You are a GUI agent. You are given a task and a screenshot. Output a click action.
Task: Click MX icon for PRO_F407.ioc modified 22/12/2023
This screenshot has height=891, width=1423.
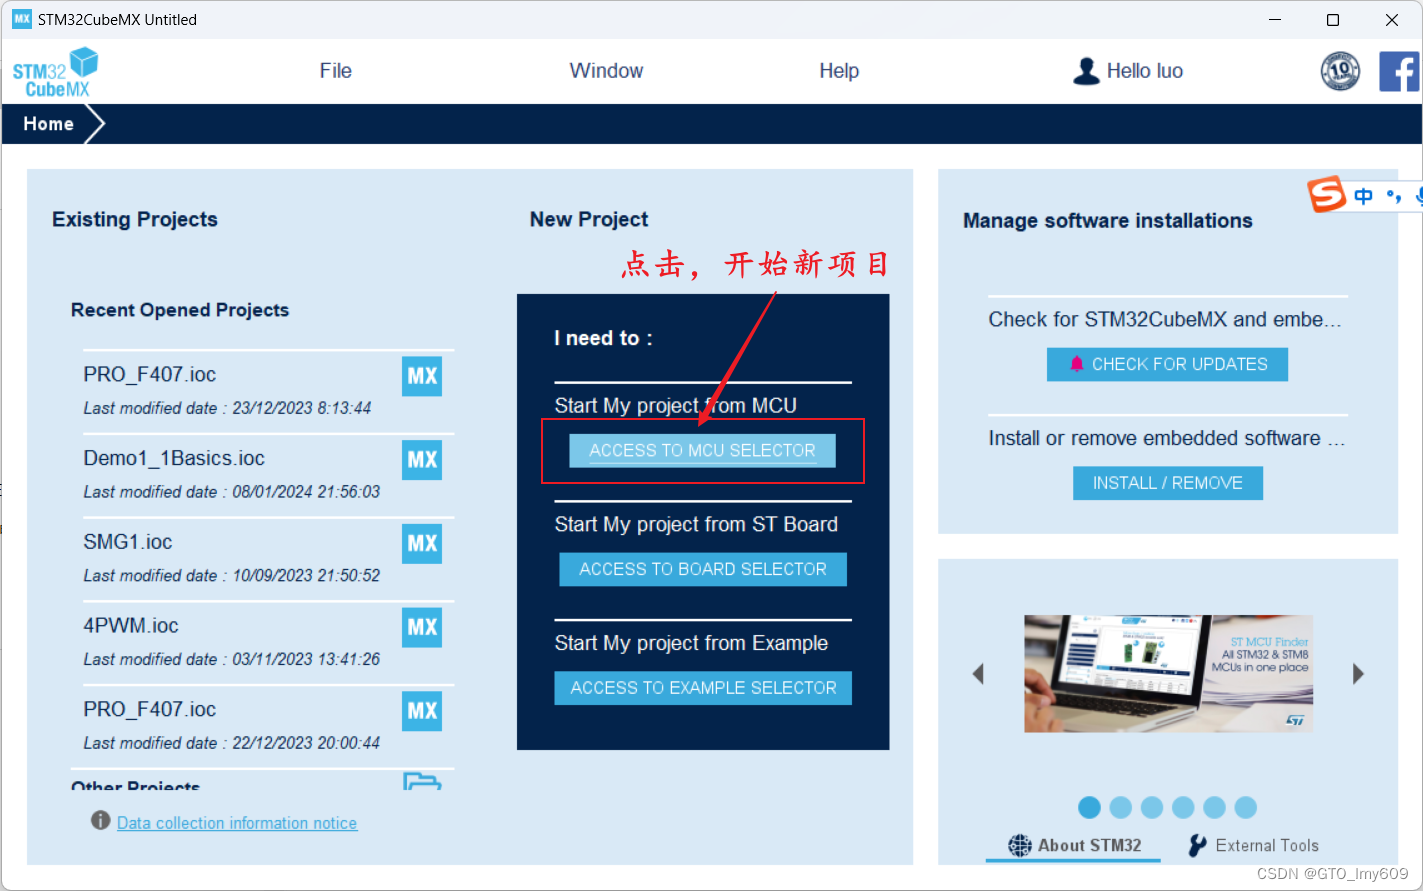coord(422,711)
